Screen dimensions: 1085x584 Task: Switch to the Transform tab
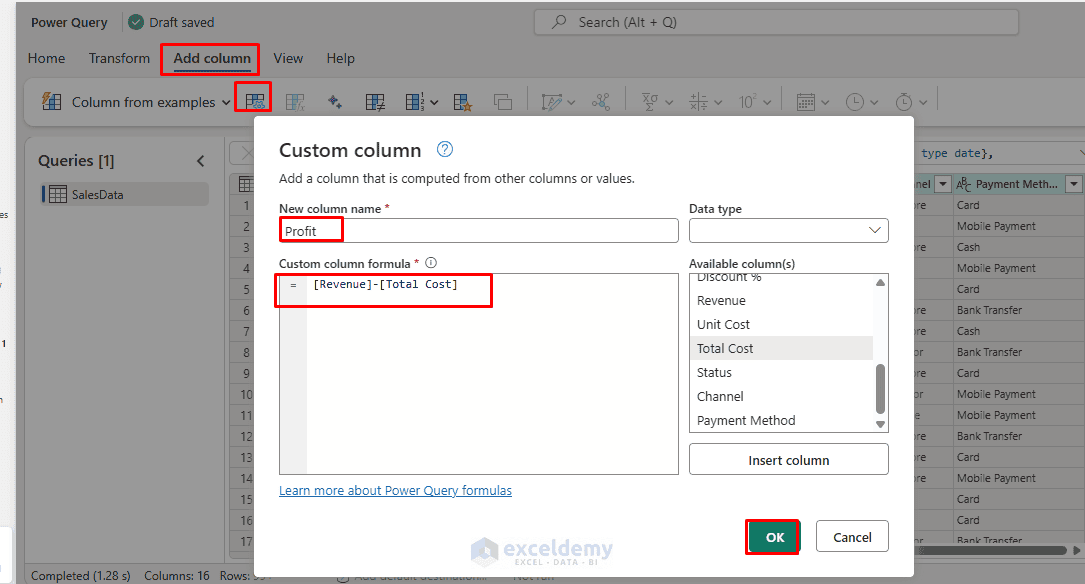pos(119,58)
